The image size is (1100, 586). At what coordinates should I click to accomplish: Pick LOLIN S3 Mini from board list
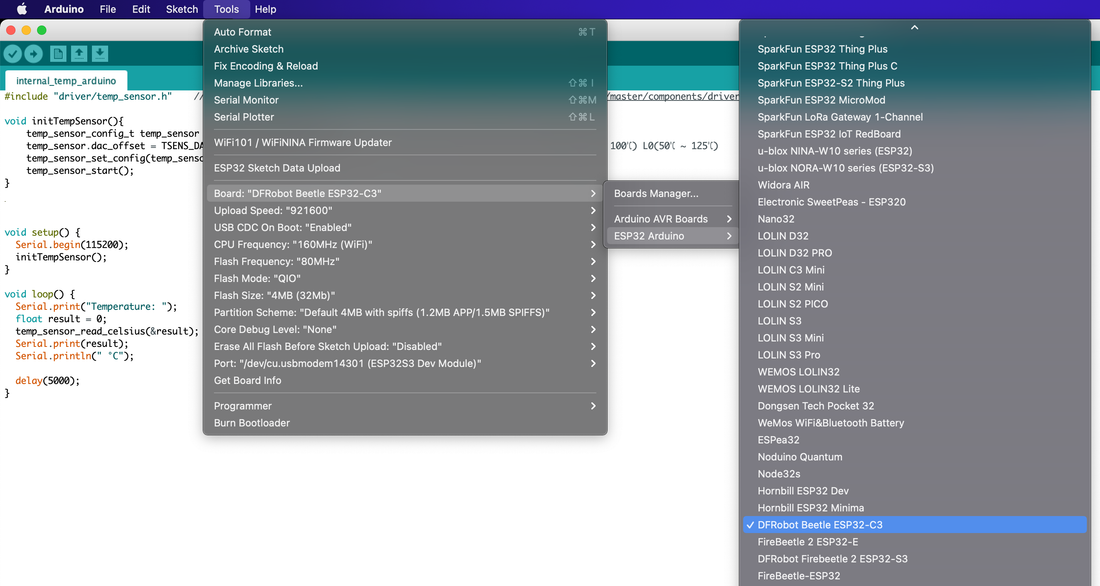point(790,338)
